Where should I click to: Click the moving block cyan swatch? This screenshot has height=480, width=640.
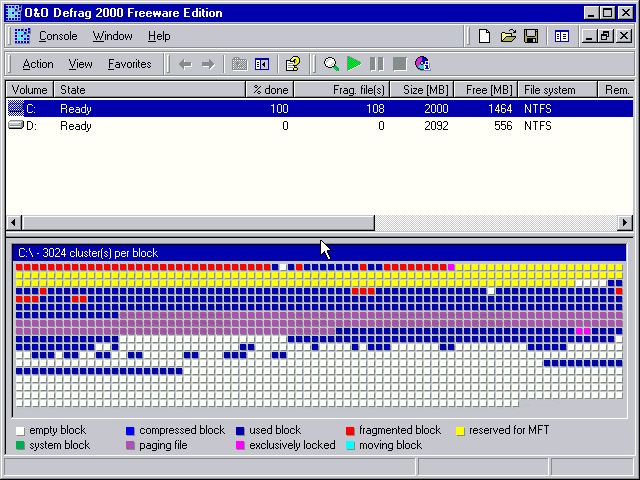click(x=350, y=445)
